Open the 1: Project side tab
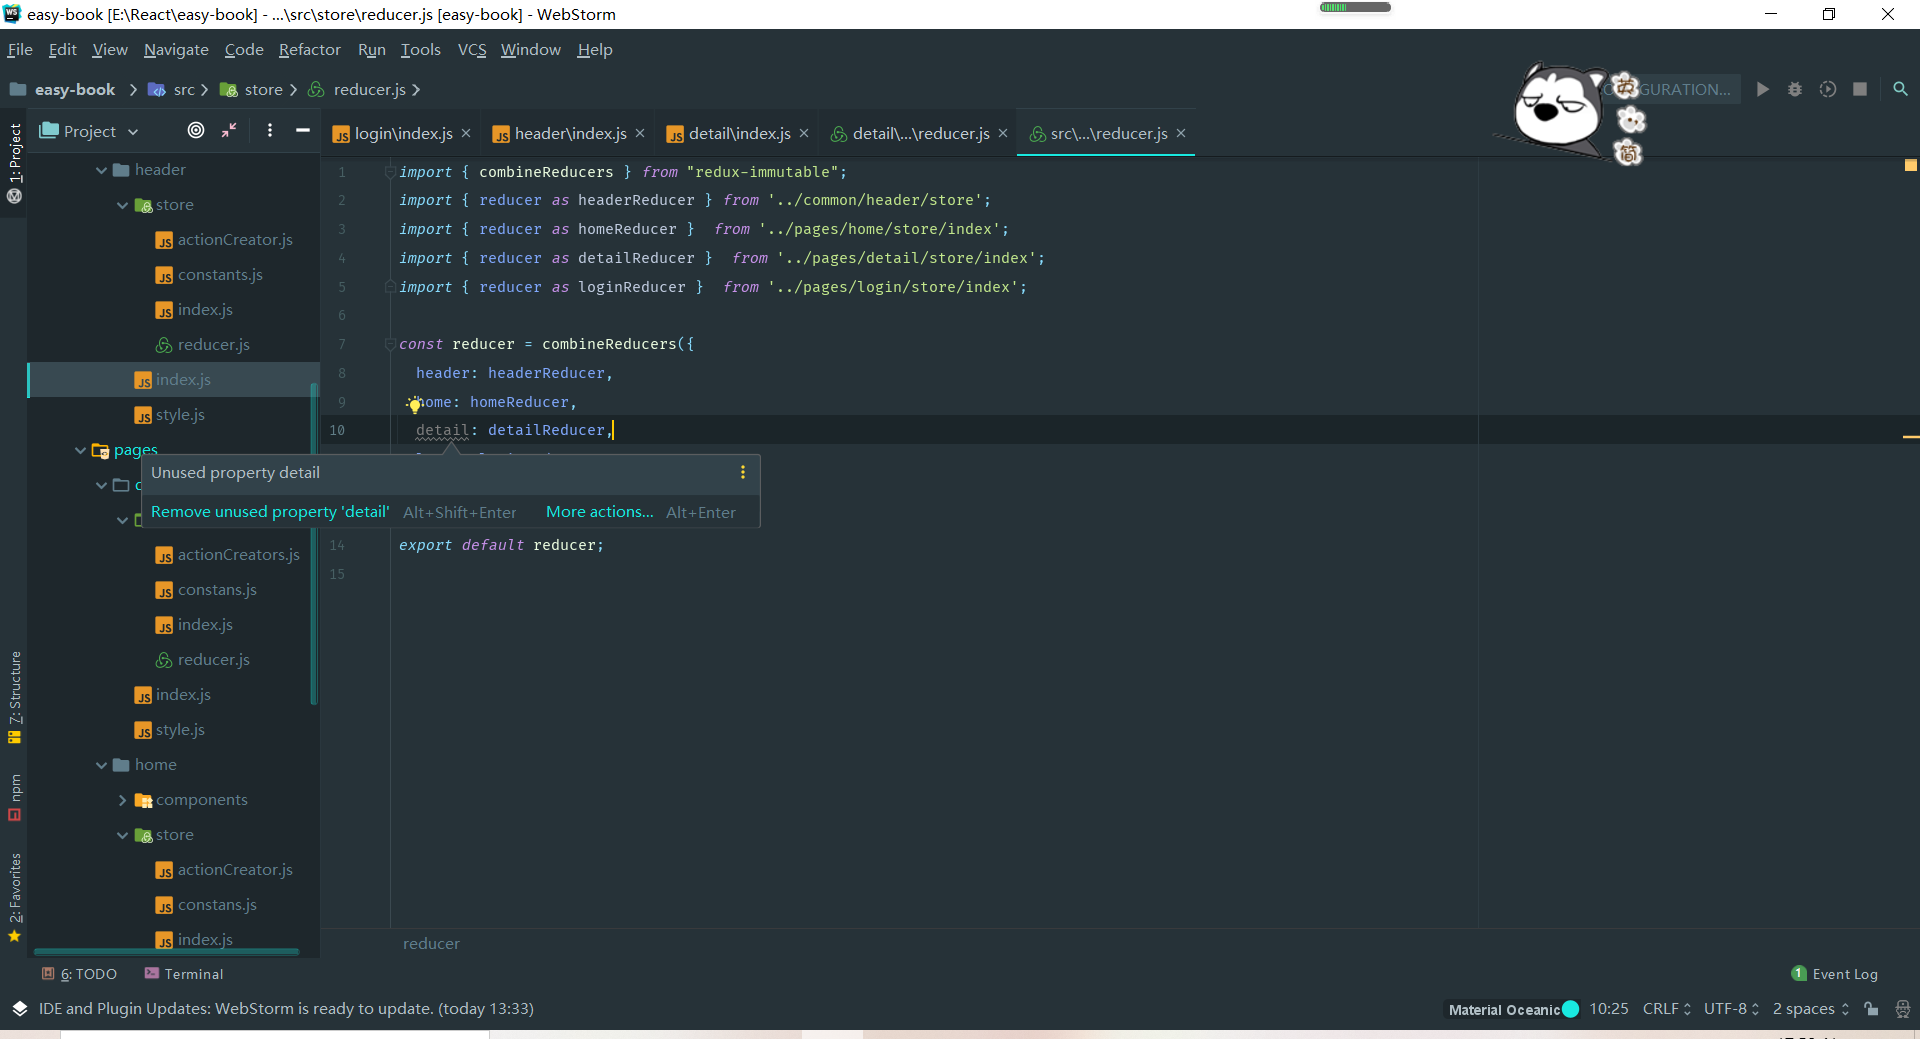Viewport: 1920px width, 1039px height. click(x=14, y=163)
